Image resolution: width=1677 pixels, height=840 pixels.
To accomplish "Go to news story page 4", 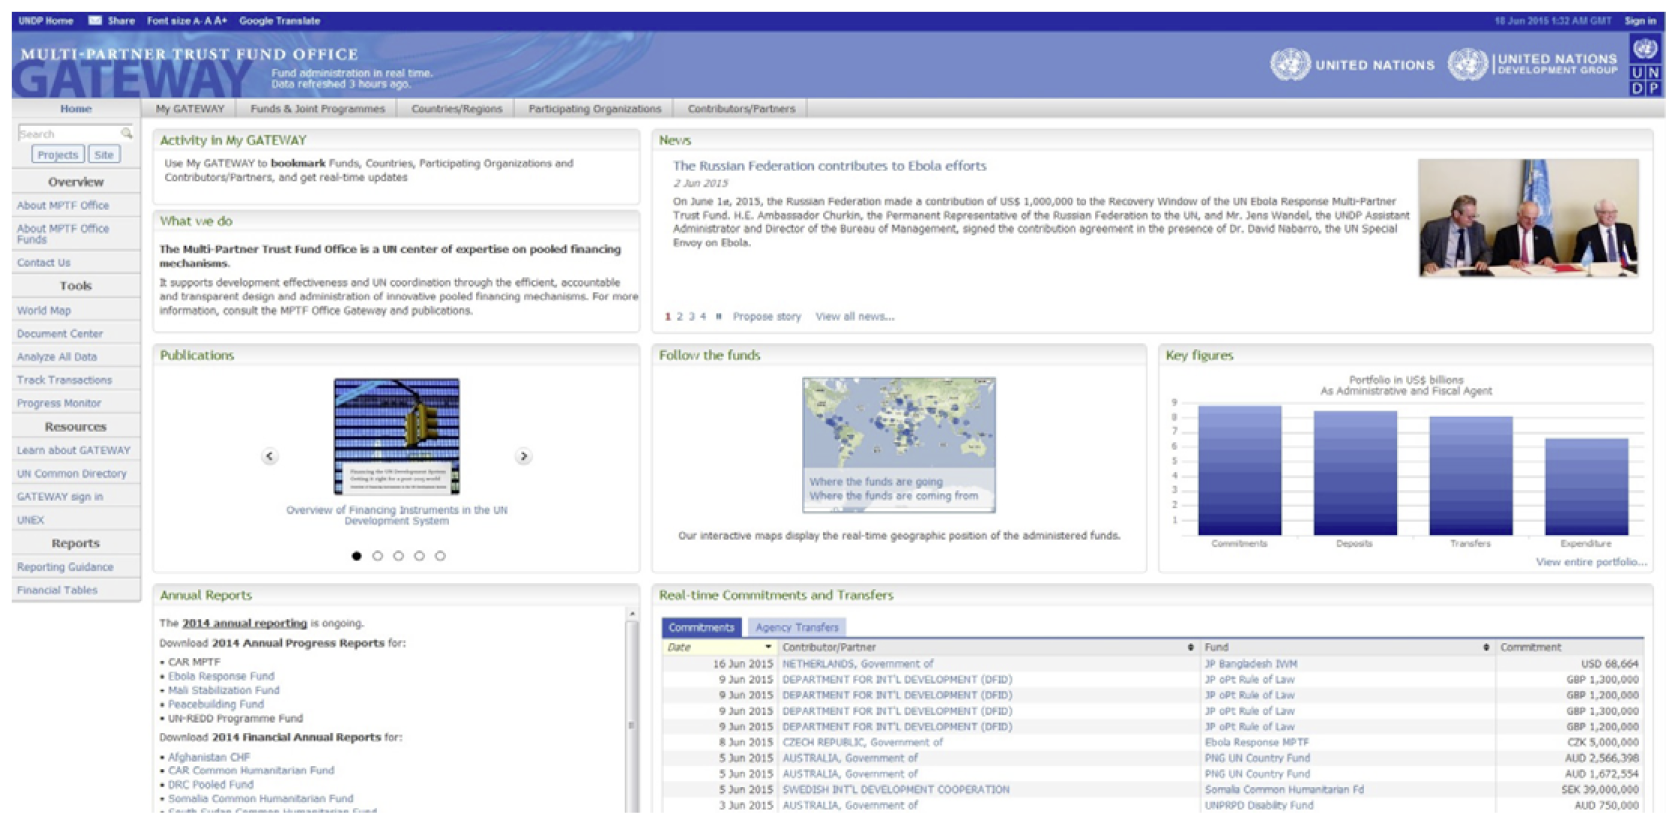I will (703, 316).
